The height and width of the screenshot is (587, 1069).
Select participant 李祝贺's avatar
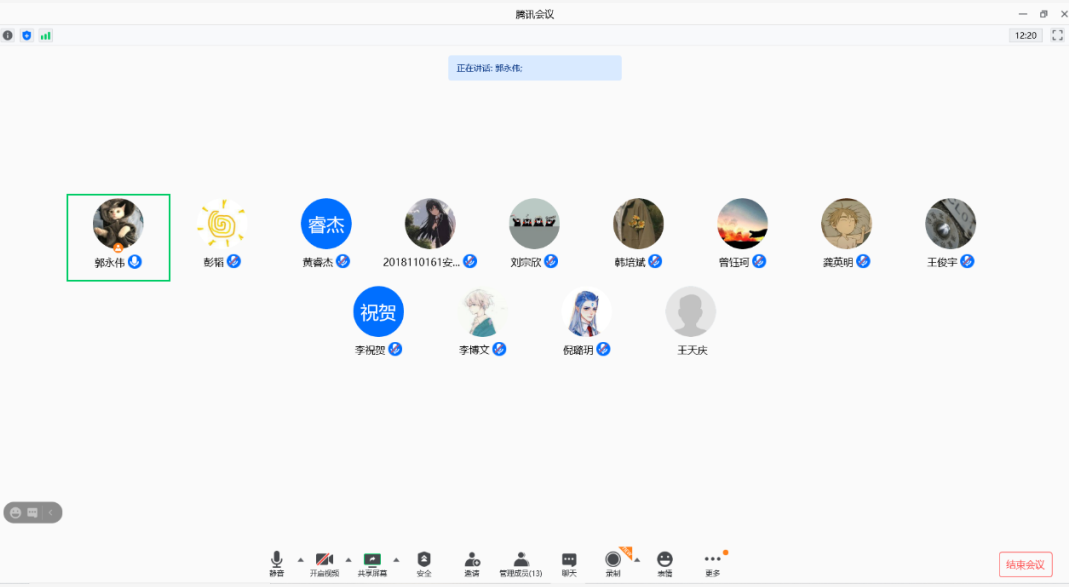[x=378, y=311]
